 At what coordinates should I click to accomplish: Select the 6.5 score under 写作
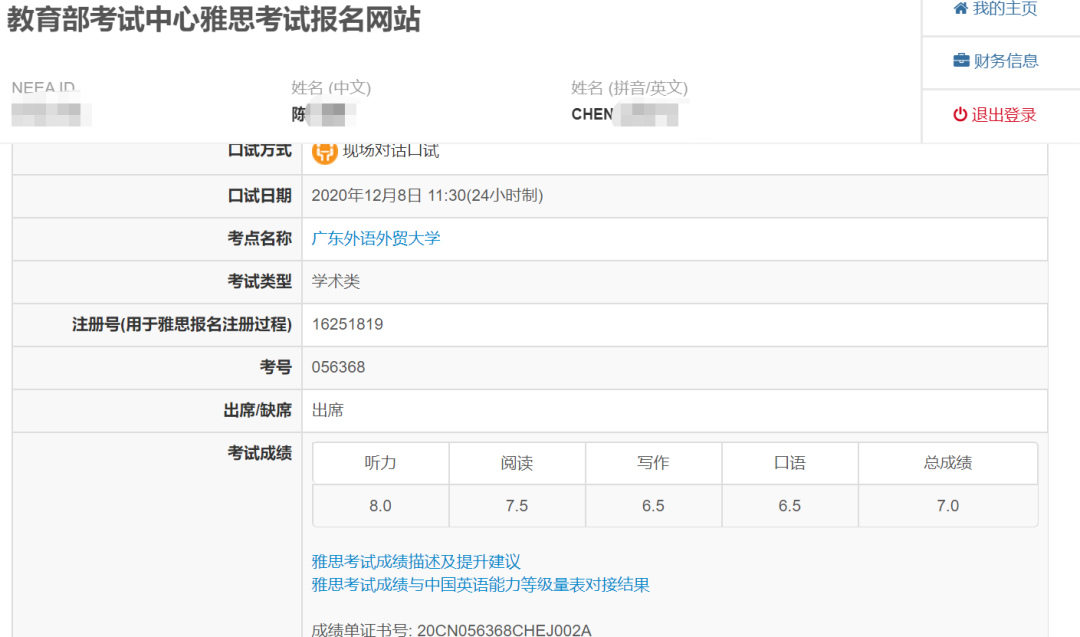point(653,506)
